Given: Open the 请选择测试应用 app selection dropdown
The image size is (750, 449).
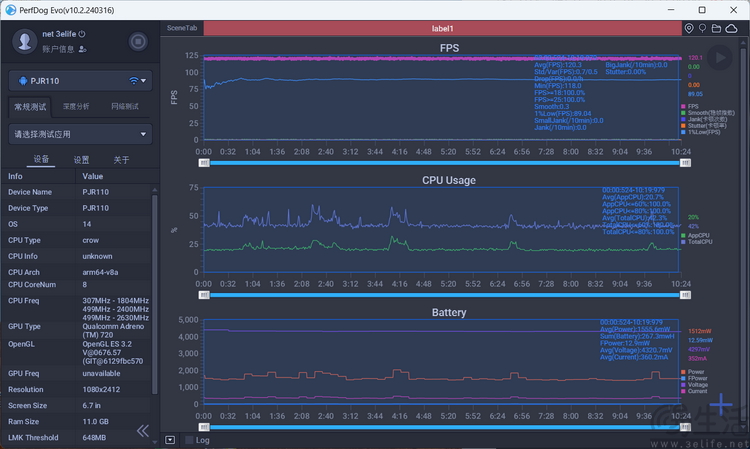Looking at the screenshot, I should click(79, 134).
